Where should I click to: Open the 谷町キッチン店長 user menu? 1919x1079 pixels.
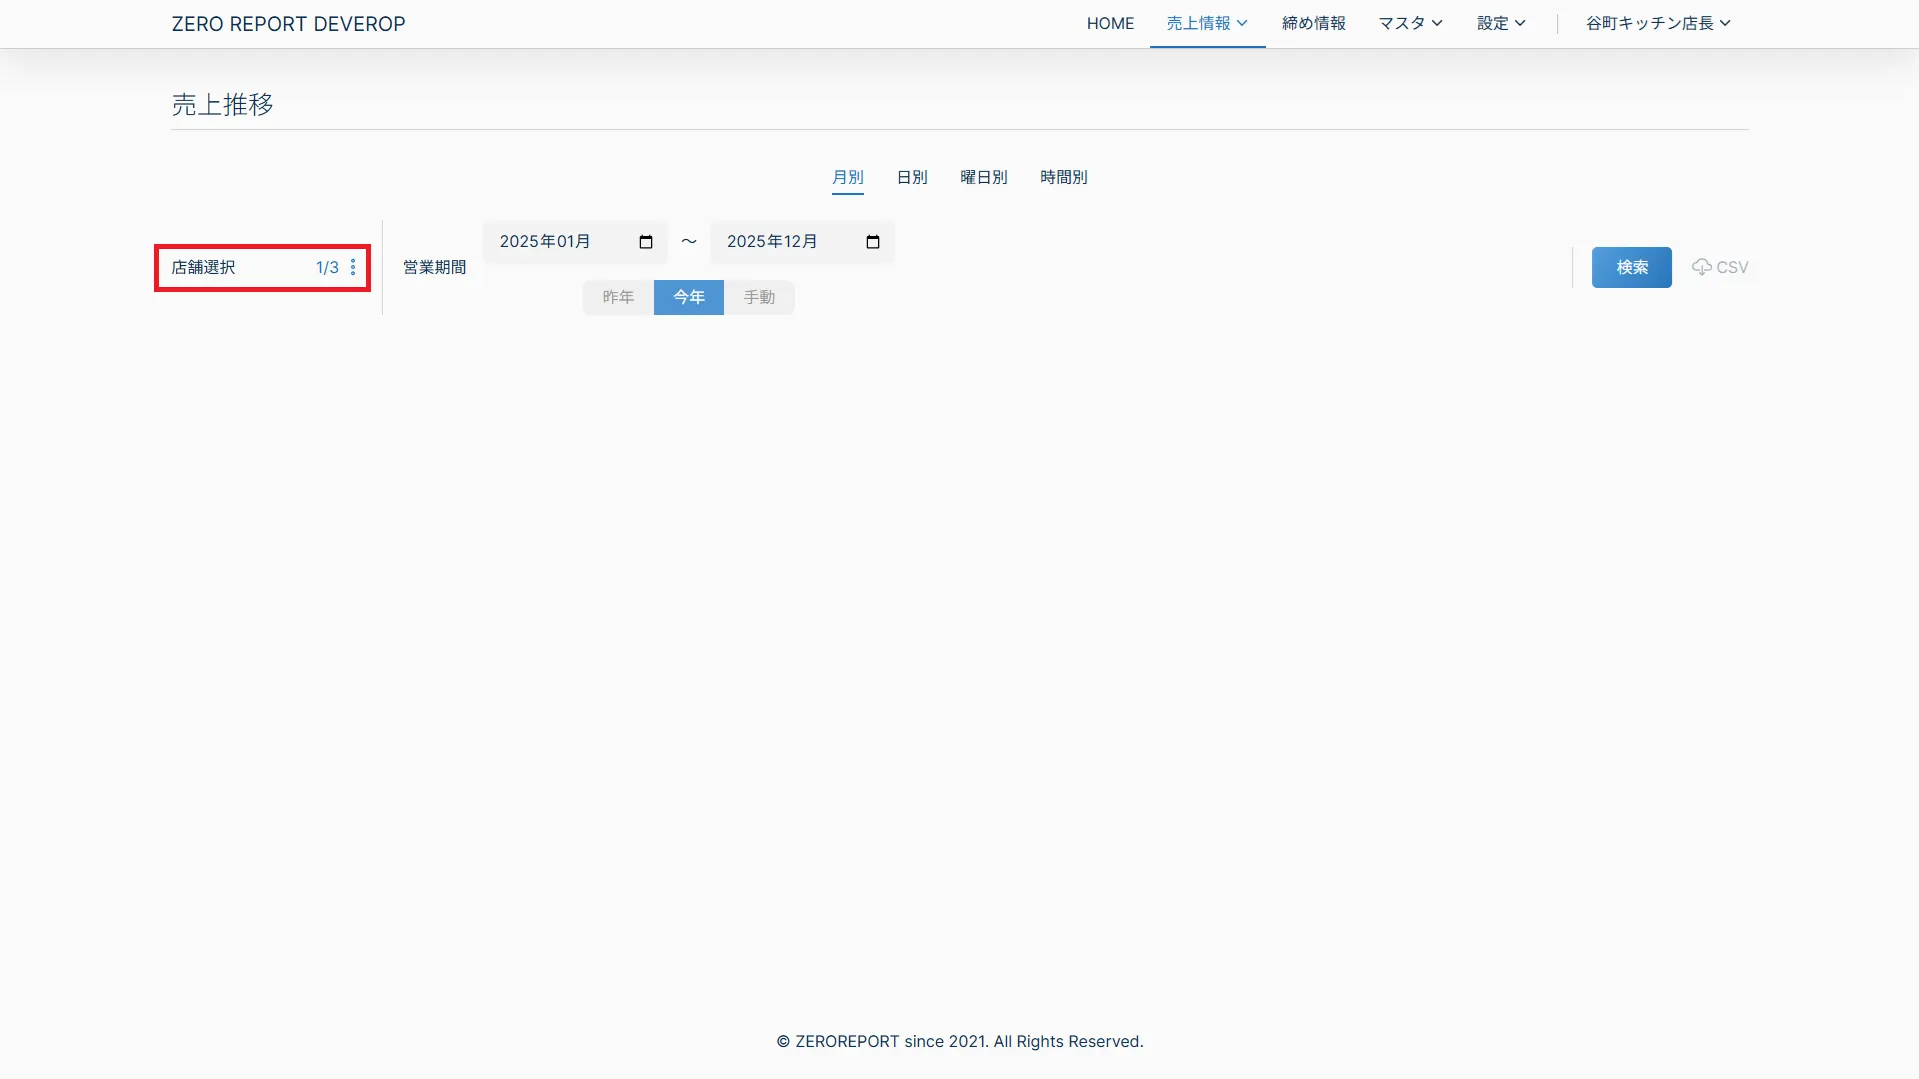(1657, 23)
